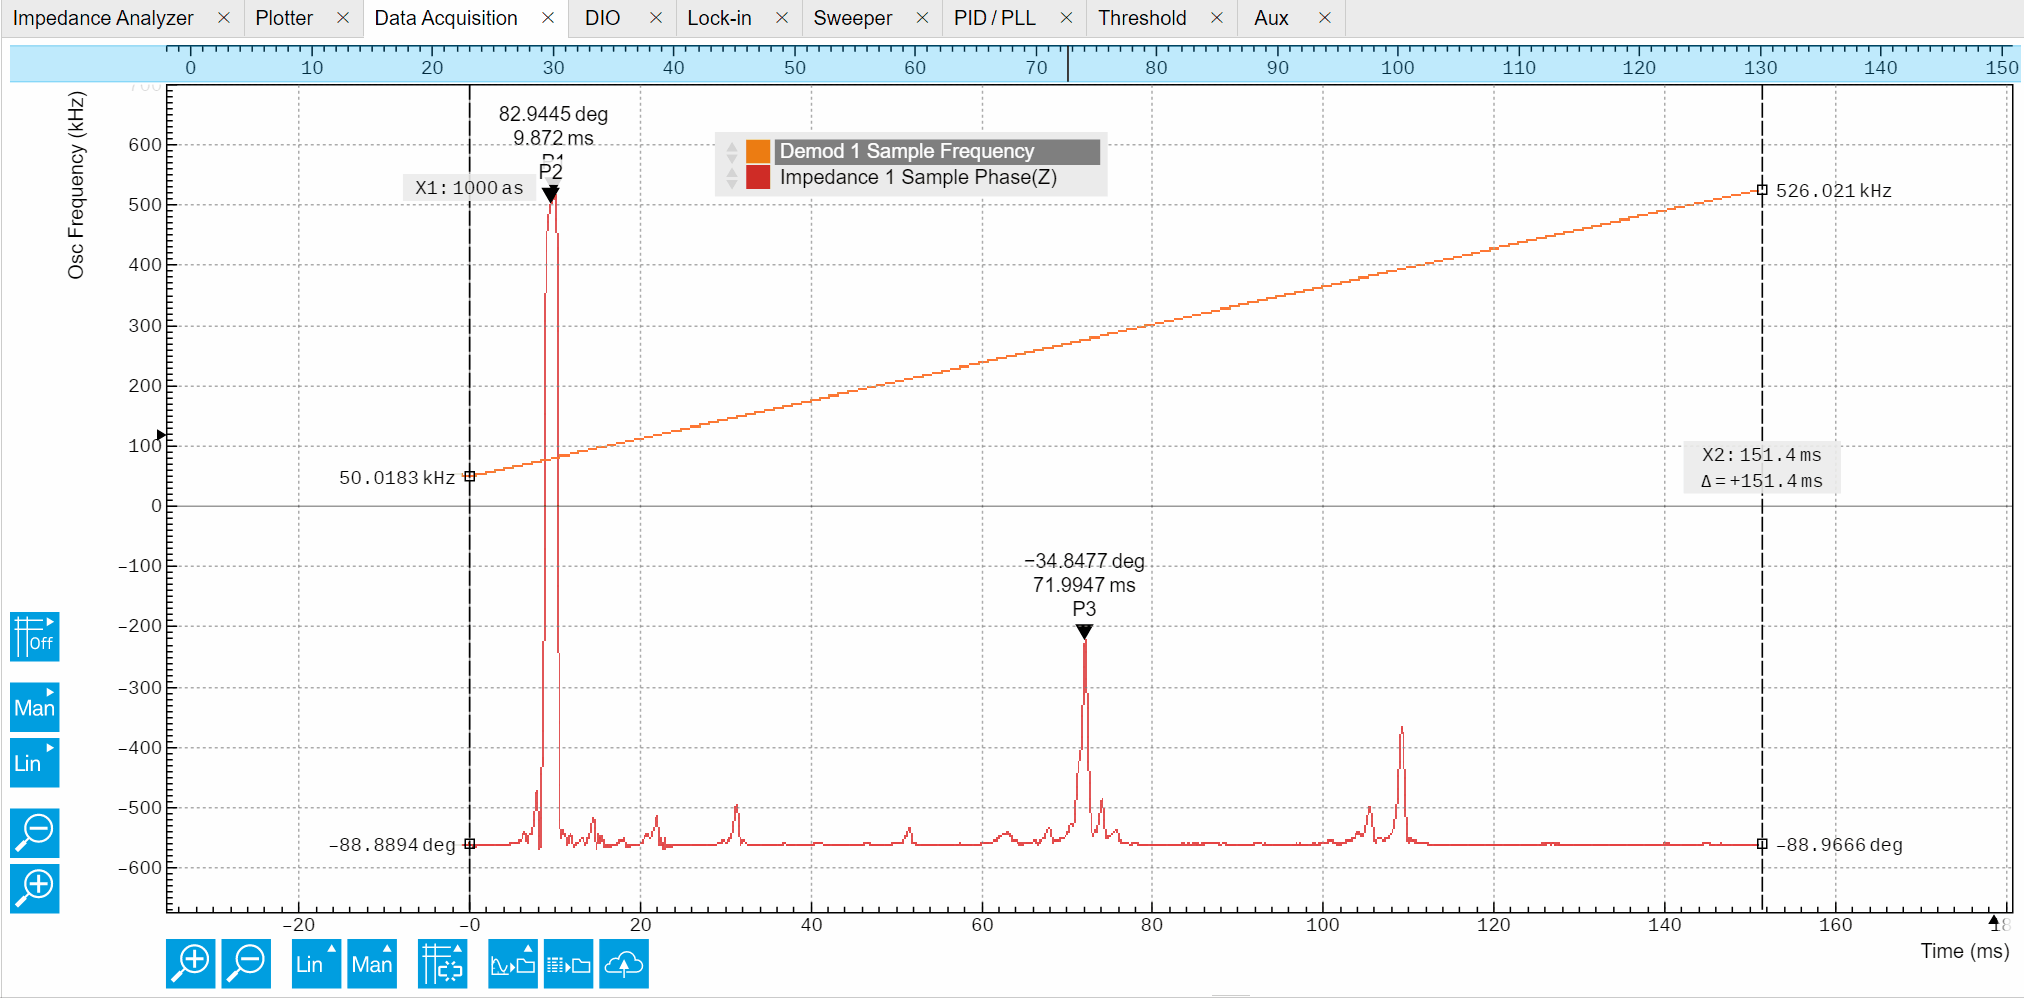
Task: Select the horizontal zoom-in tool
Action: pos(191,963)
